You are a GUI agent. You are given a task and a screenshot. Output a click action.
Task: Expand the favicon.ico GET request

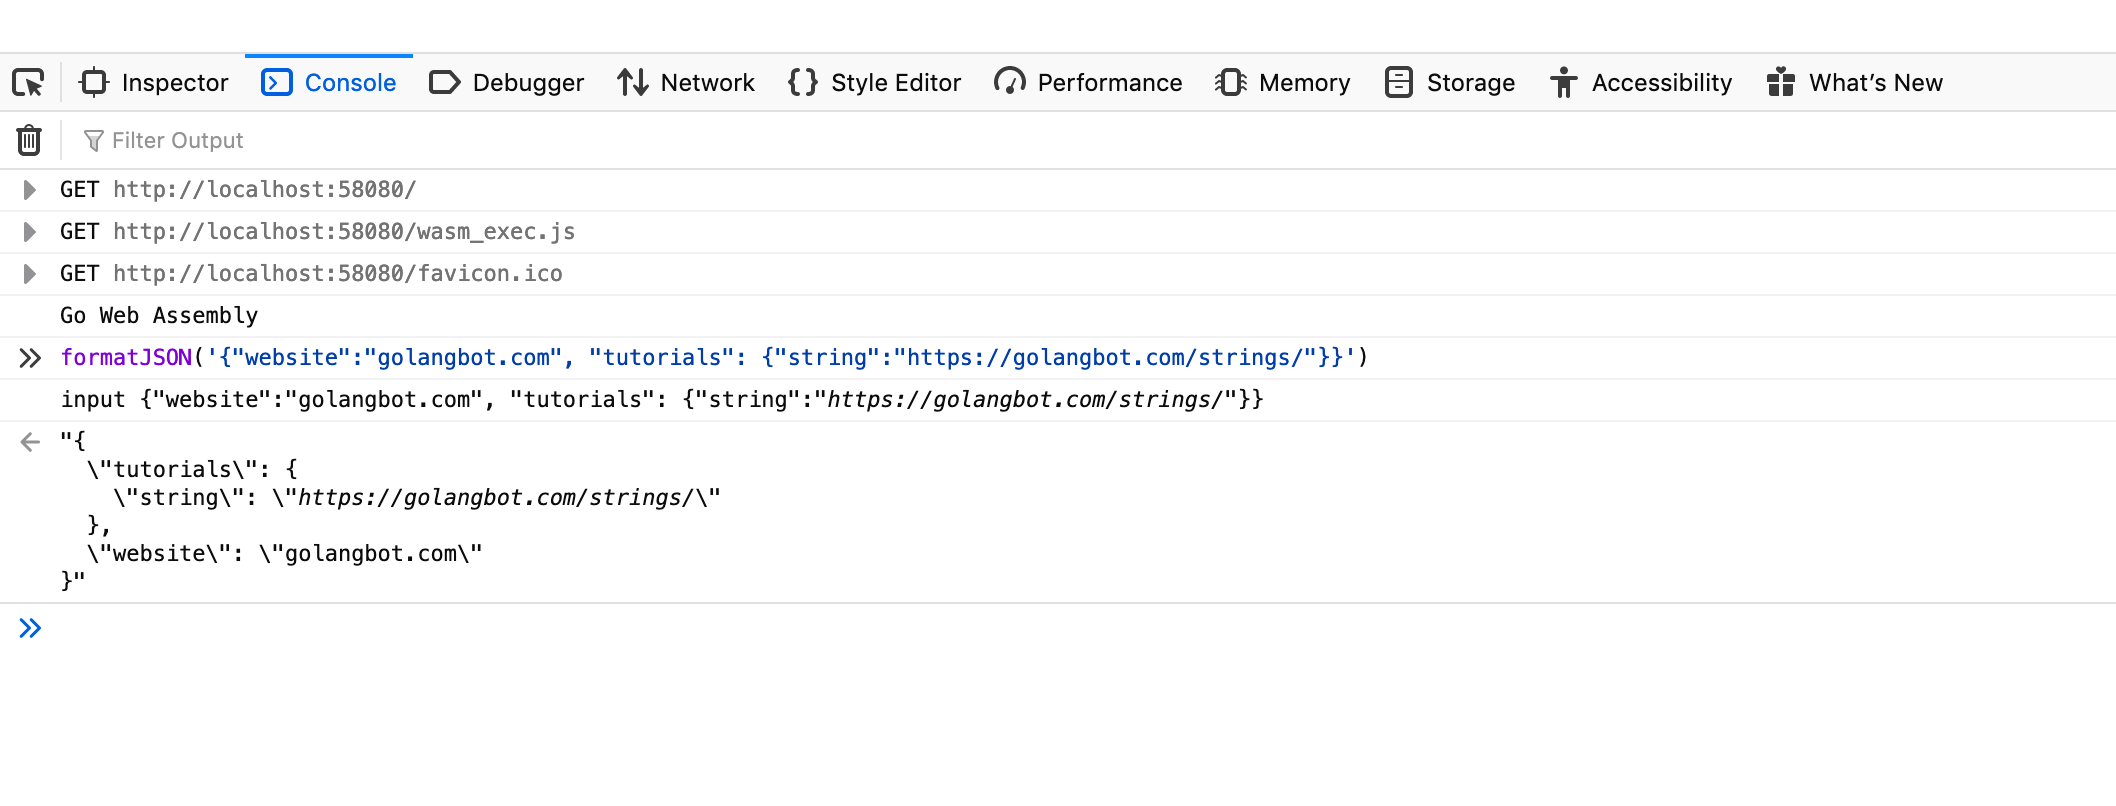tap(30, 274)
